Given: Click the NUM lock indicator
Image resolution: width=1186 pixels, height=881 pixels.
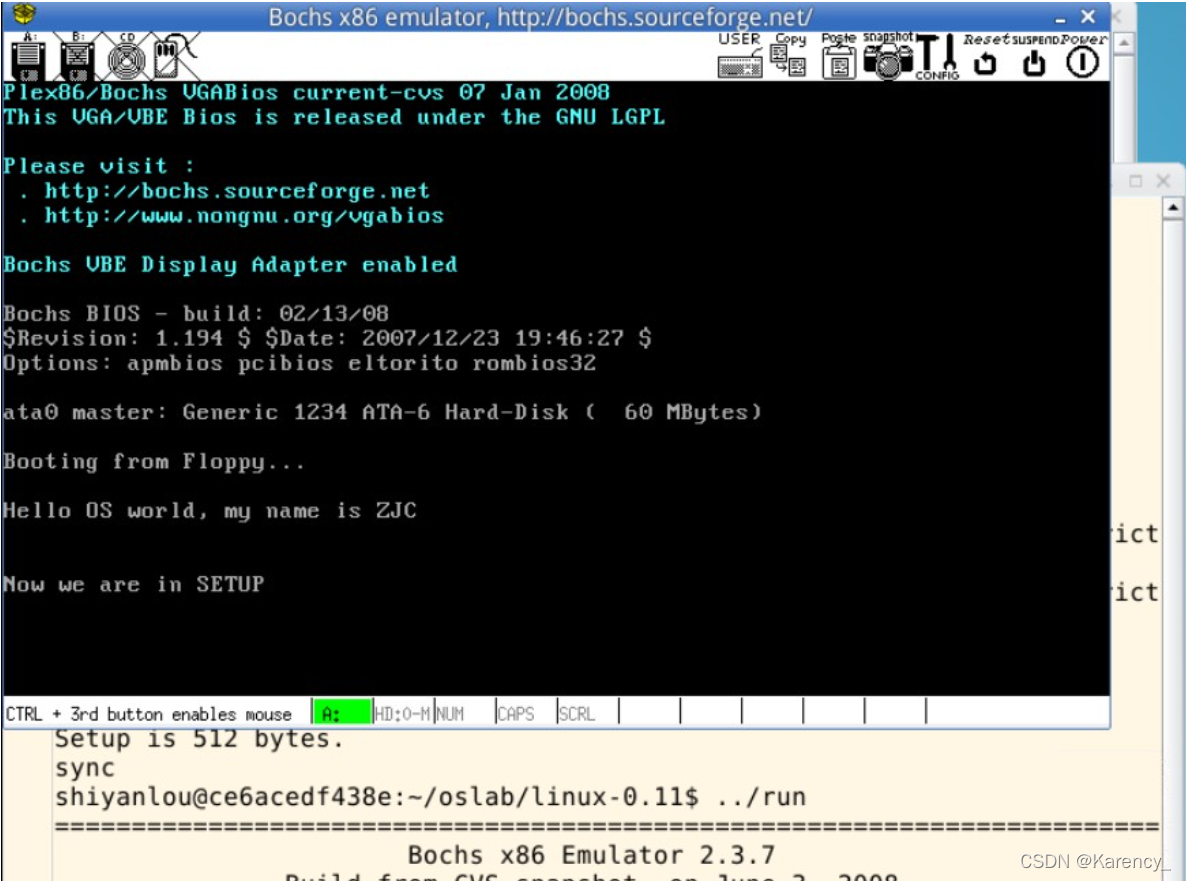Looking at the screenshot, I should (x=450, y=713).
